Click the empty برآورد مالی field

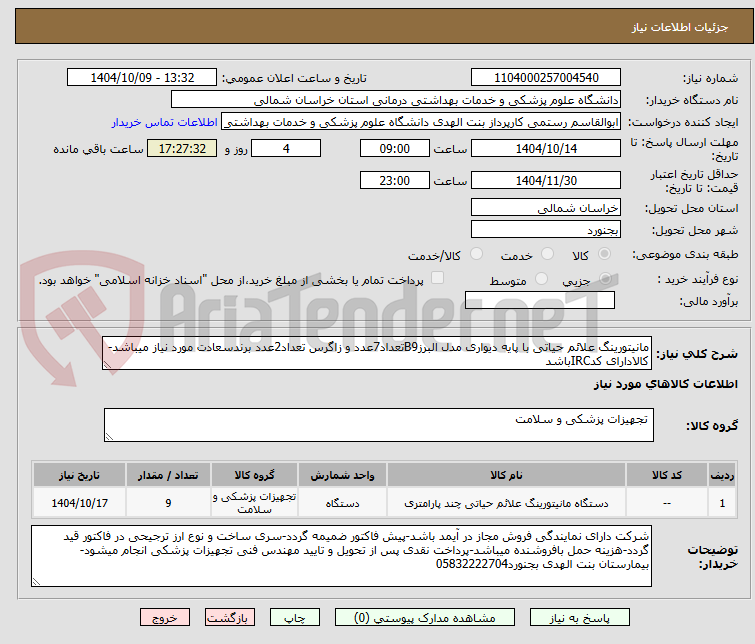pyautogui.click(x=540, y=300)
